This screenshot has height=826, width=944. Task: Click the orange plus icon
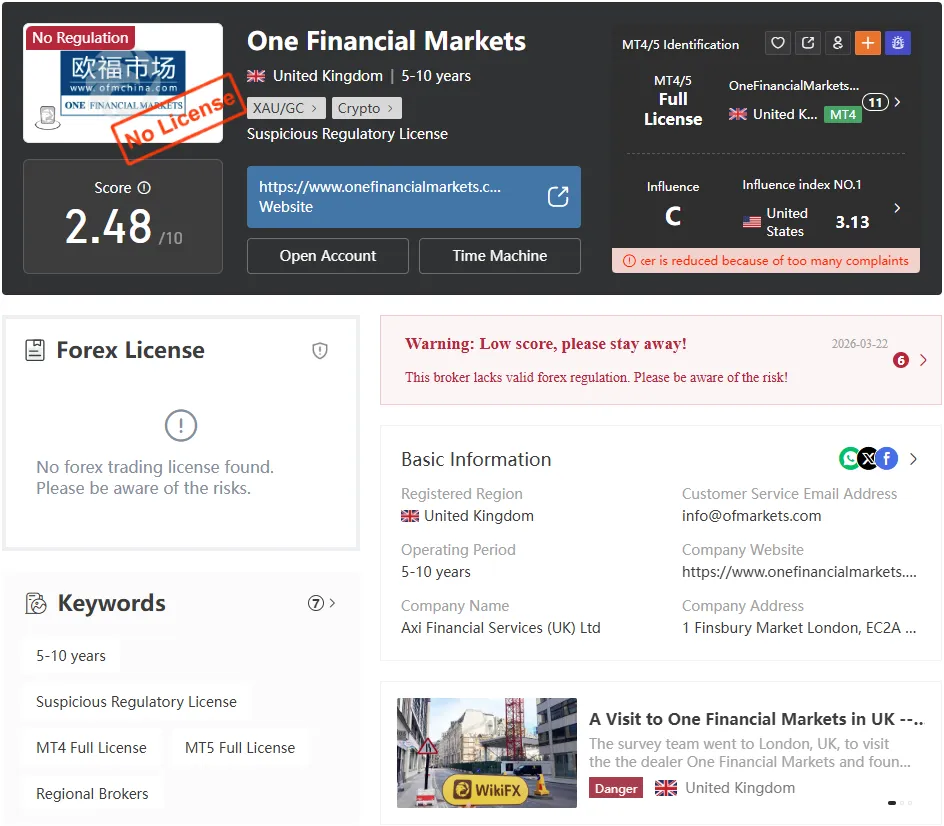tap(868, 43)
